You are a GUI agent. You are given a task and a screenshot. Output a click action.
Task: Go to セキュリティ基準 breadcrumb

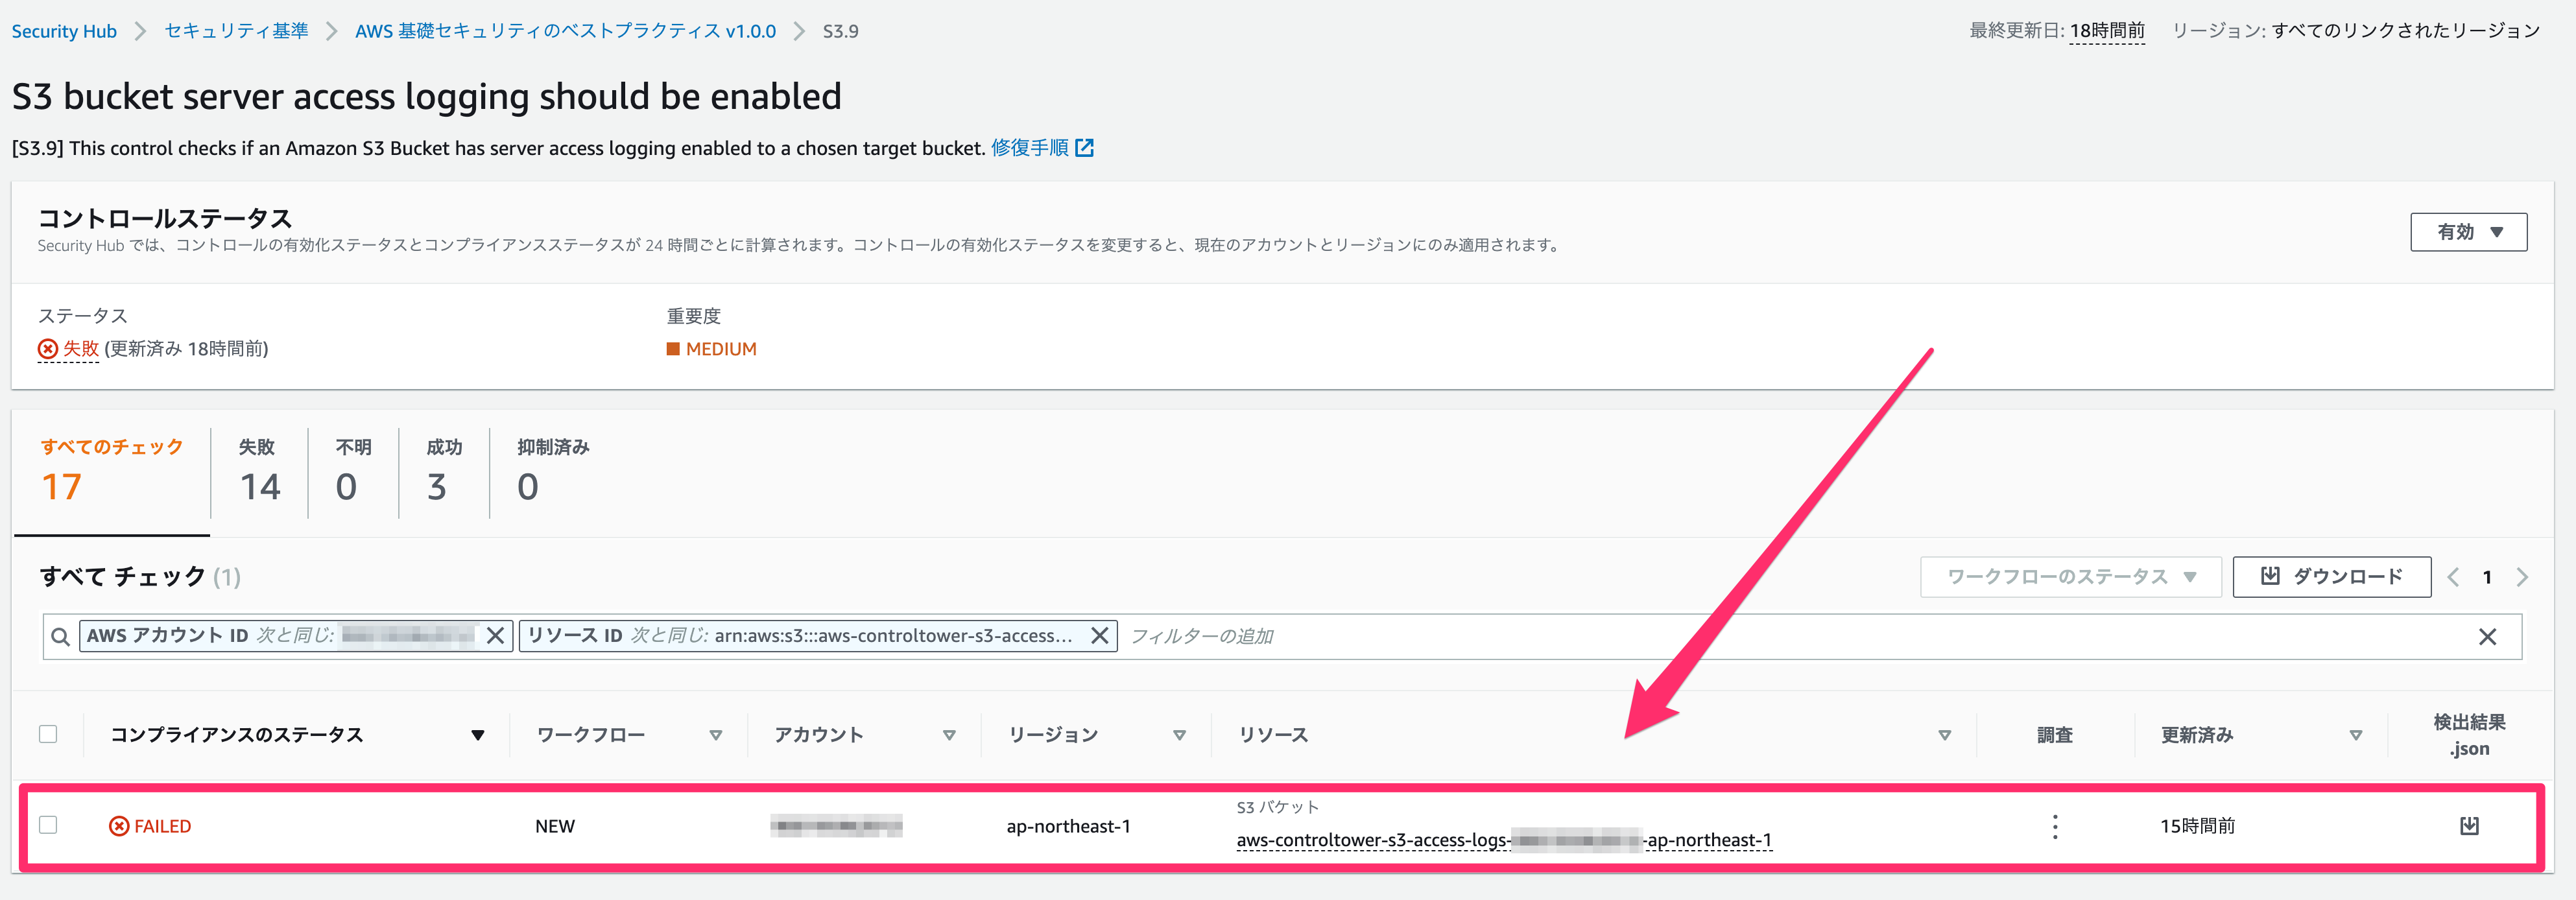point(236,31)
